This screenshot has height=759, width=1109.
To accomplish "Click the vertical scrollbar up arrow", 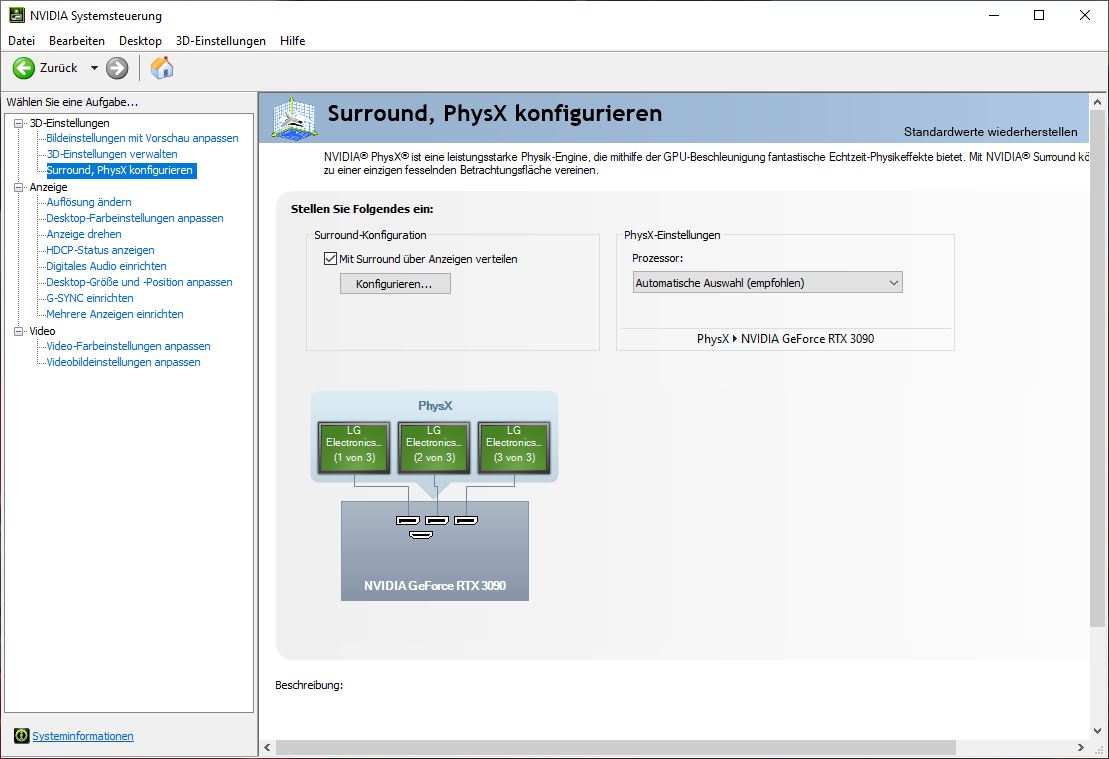I will [x=1098, y=102].
